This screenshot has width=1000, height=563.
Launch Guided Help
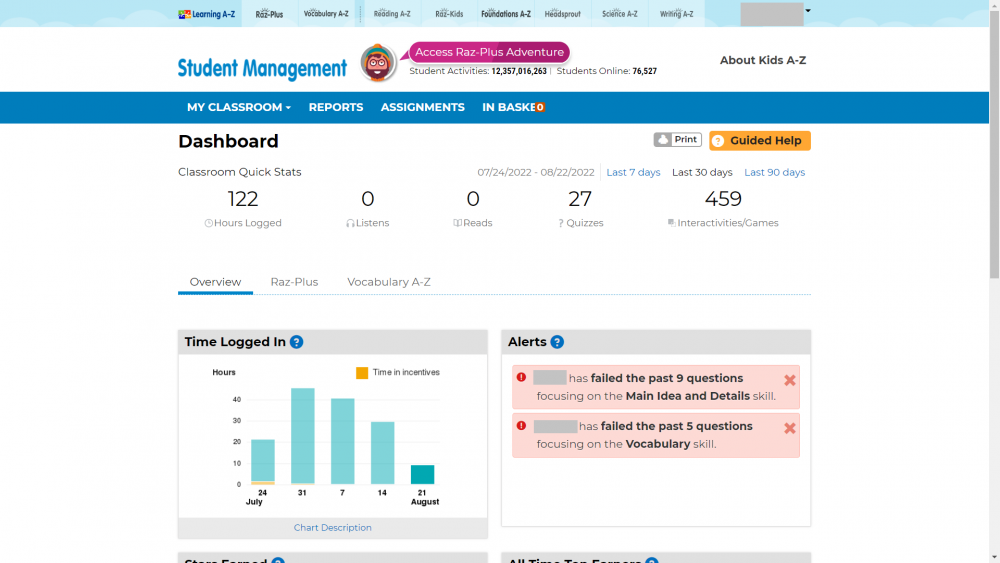click(760, 141)
